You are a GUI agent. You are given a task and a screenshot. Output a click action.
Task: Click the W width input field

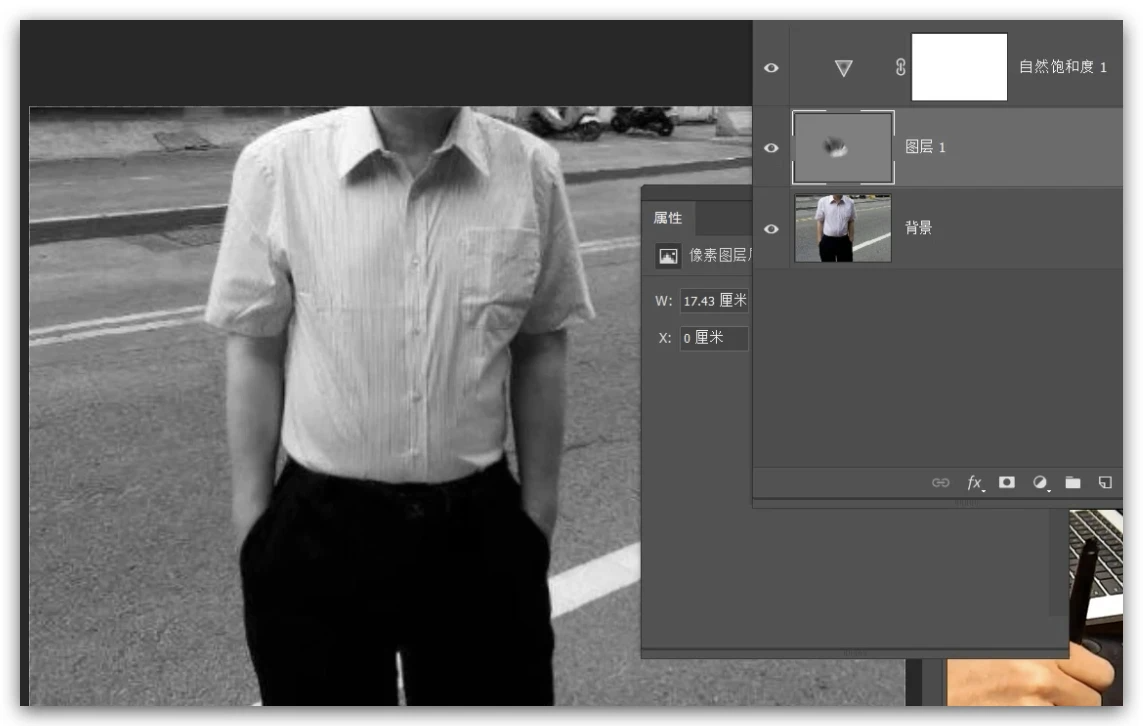pos(714,301)
